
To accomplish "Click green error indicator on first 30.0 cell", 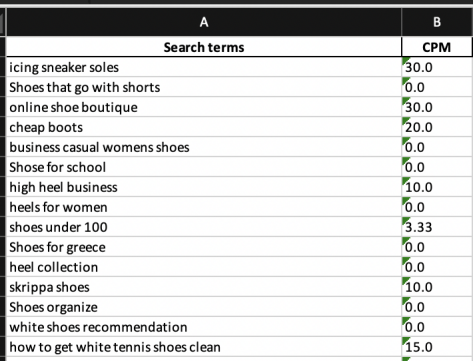I will 405,60.
